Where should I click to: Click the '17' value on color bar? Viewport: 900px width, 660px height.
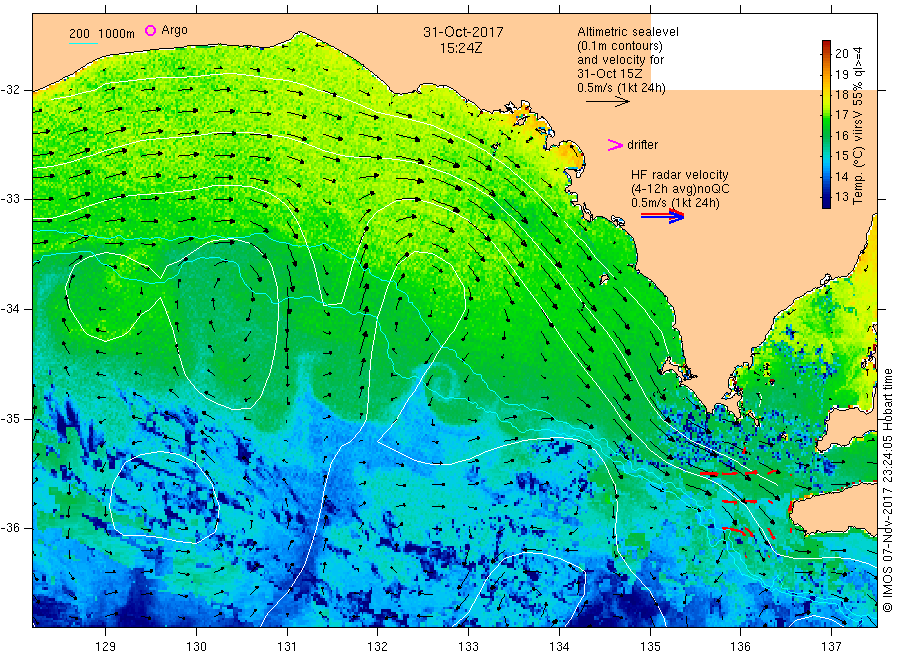841,115
